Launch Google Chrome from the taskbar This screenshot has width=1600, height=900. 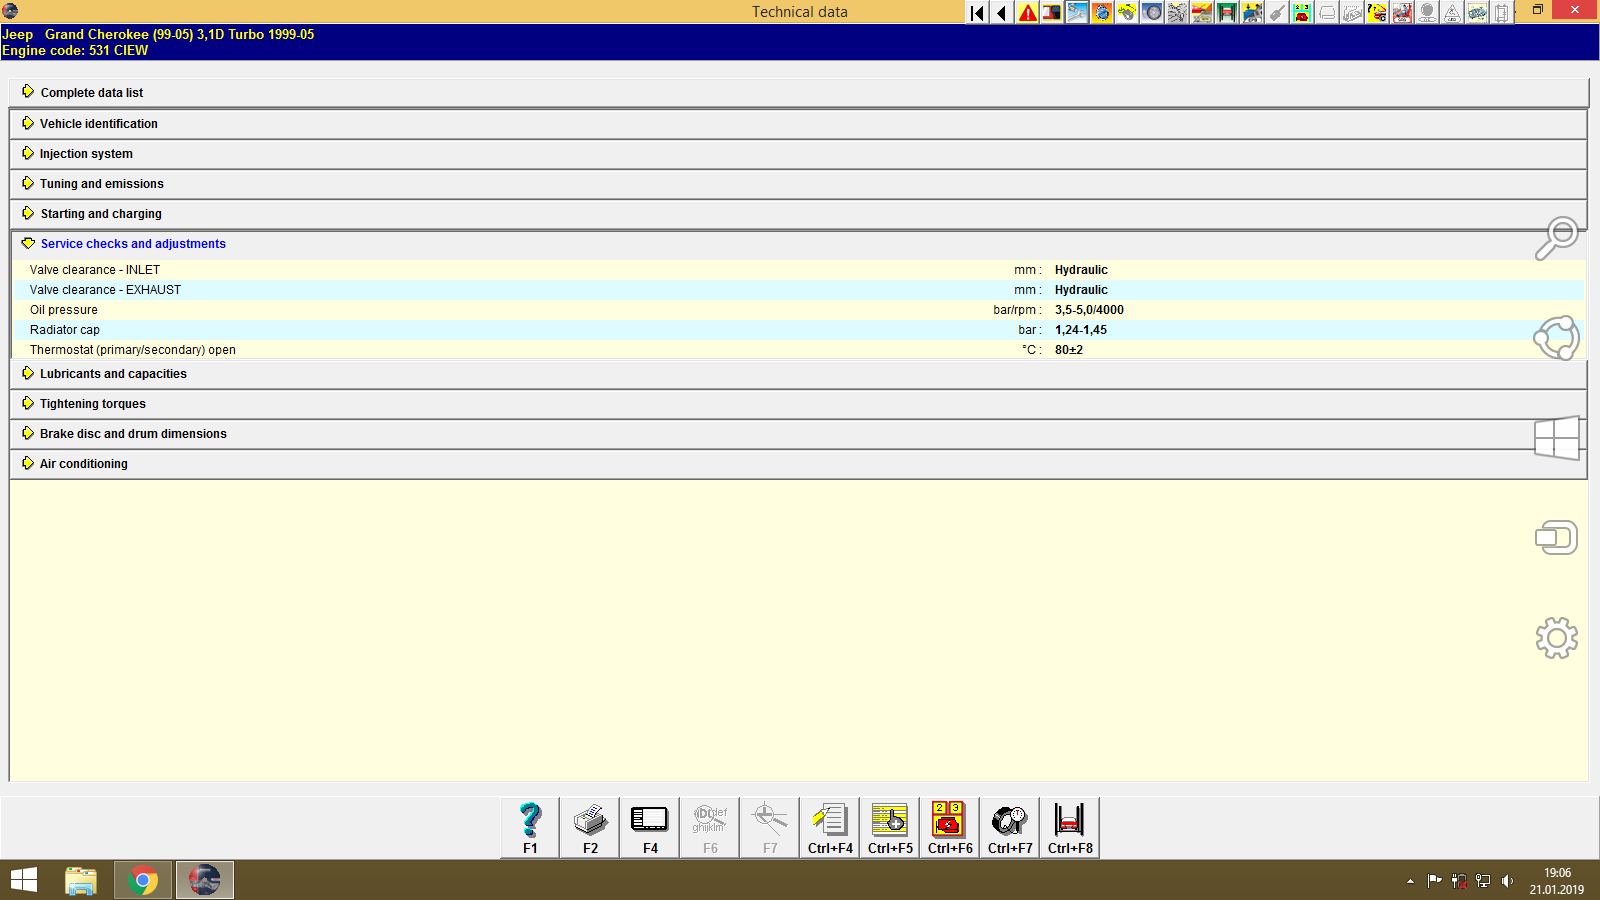pyautogui.click(x=142, y=879)
